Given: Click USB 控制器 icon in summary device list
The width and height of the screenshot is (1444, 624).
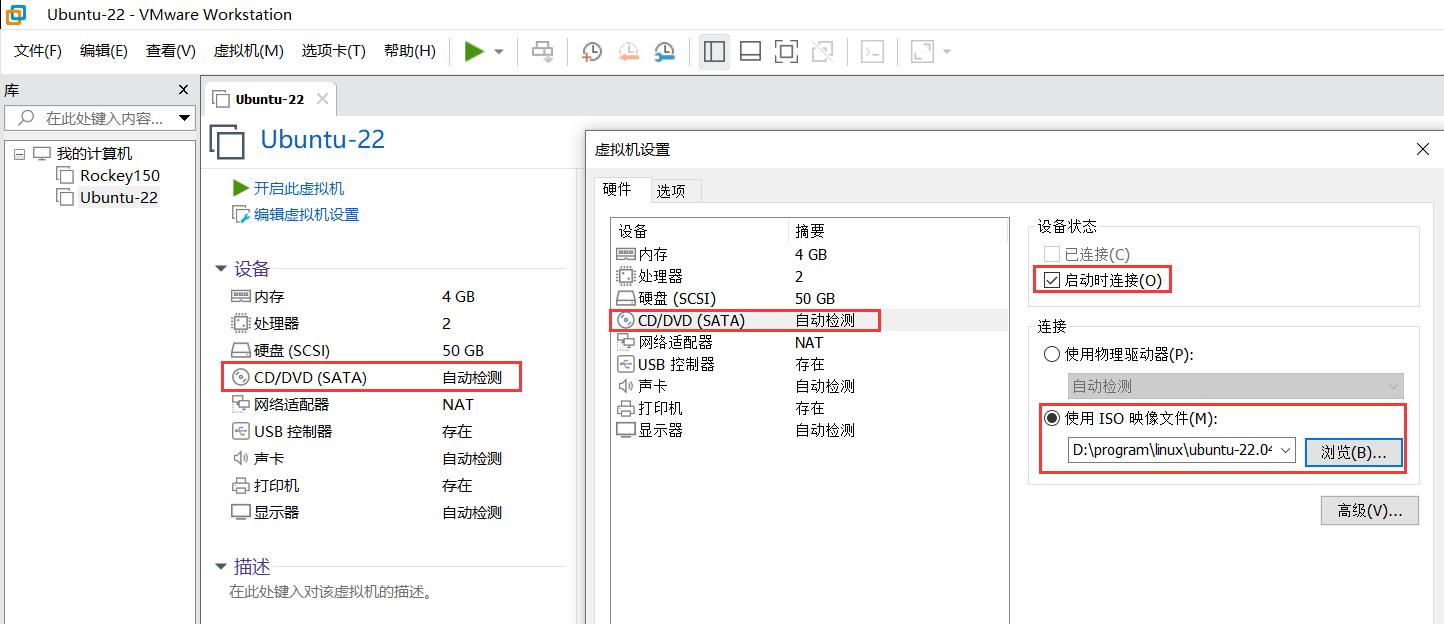Looking at the screenshot, I should pos(240,431).
